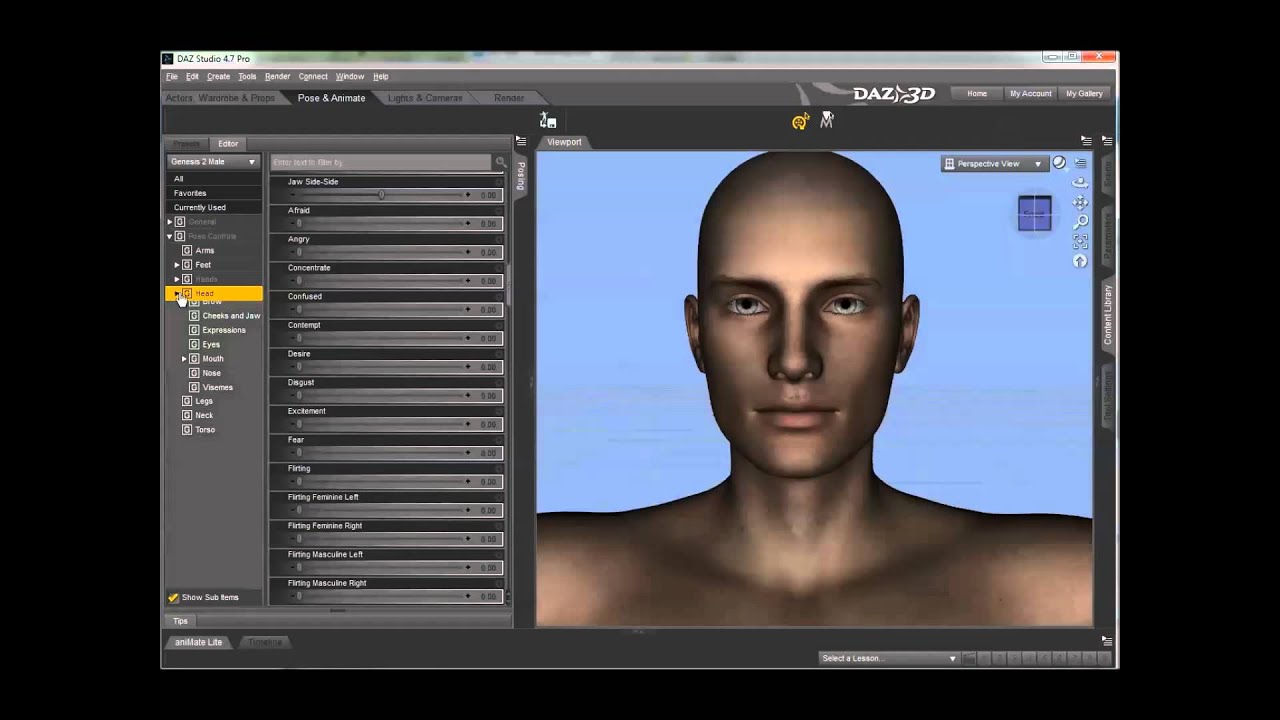The width and height of the screenshot is (1280, 720).
Task: Click the orbit camera icon in the viewport
Action: point(1080,183)
